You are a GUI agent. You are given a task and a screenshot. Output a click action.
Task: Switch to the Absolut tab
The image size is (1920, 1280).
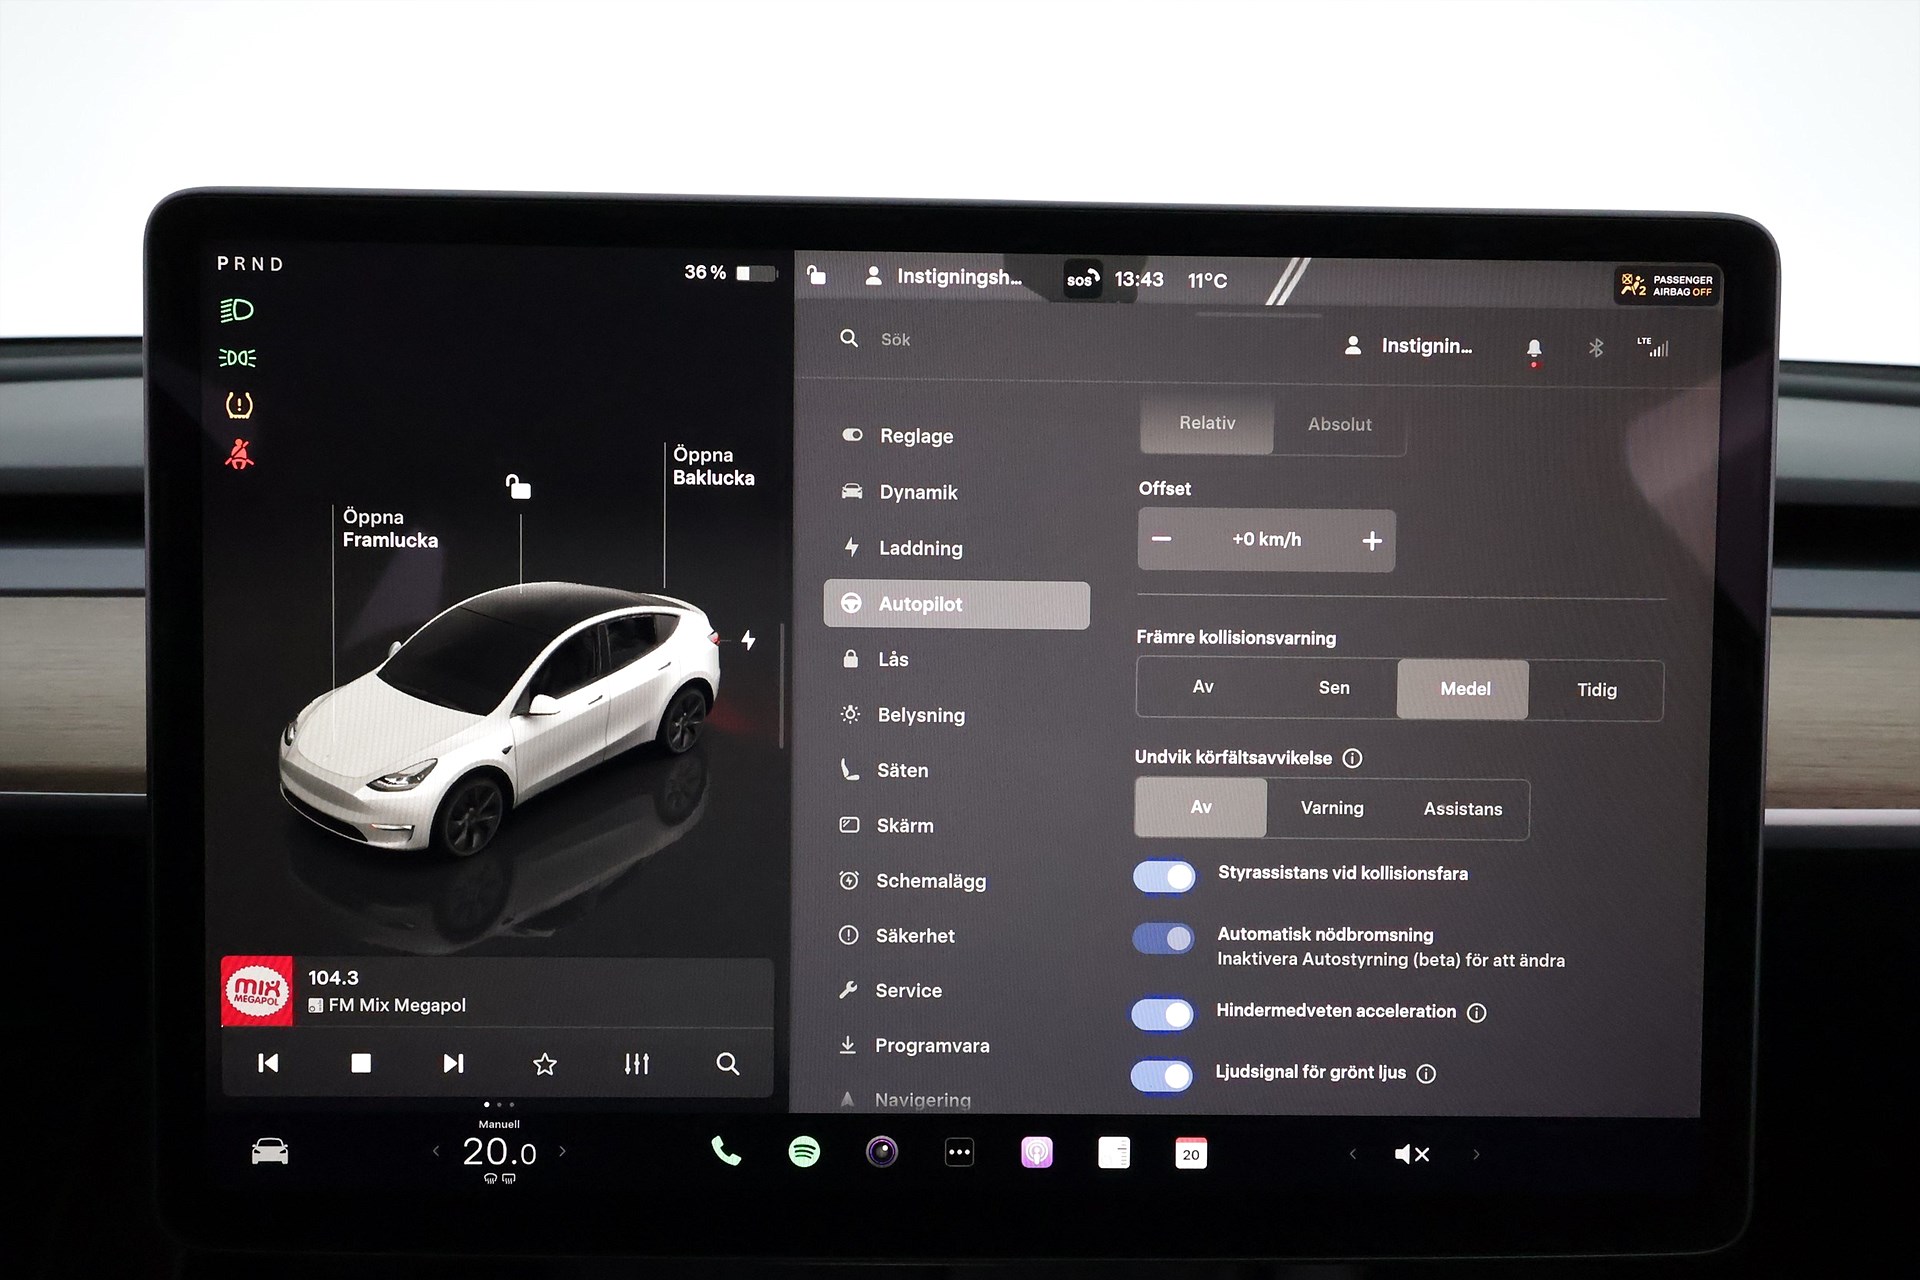pyautogui.click(x=1339, y=424)
